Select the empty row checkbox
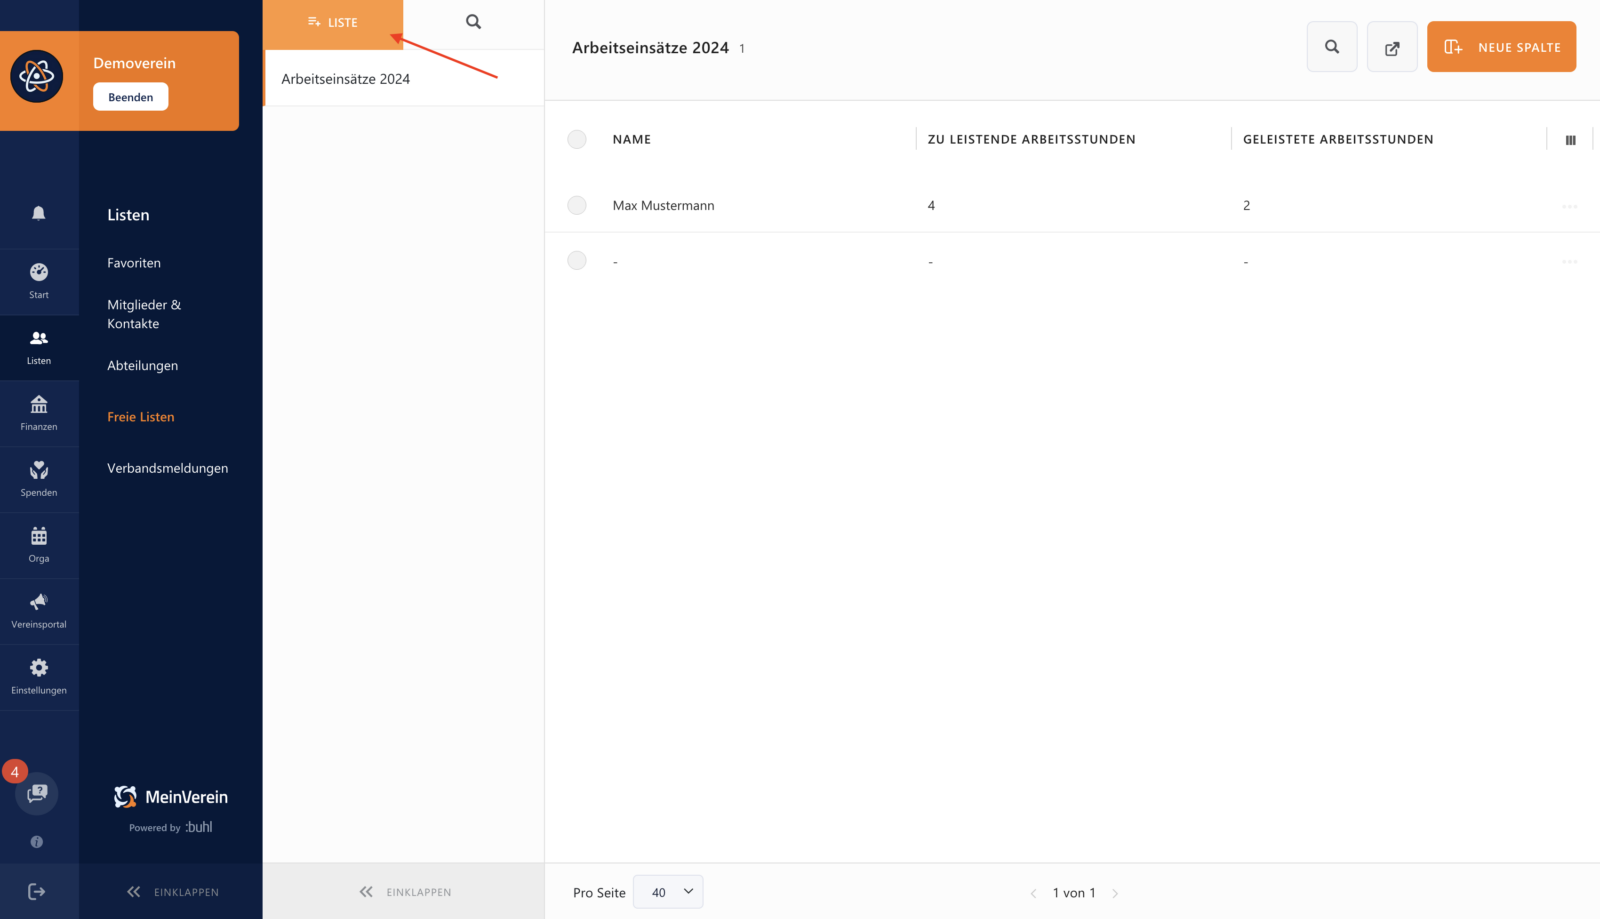The height and width of the screenshot is (919, 1600). click(577, 261)
